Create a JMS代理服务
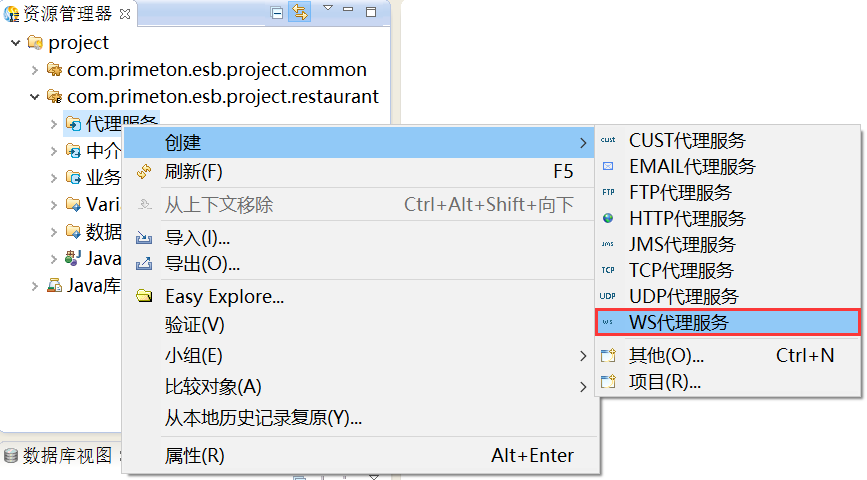This screenshot has height=480, width=867. [728, 244]
